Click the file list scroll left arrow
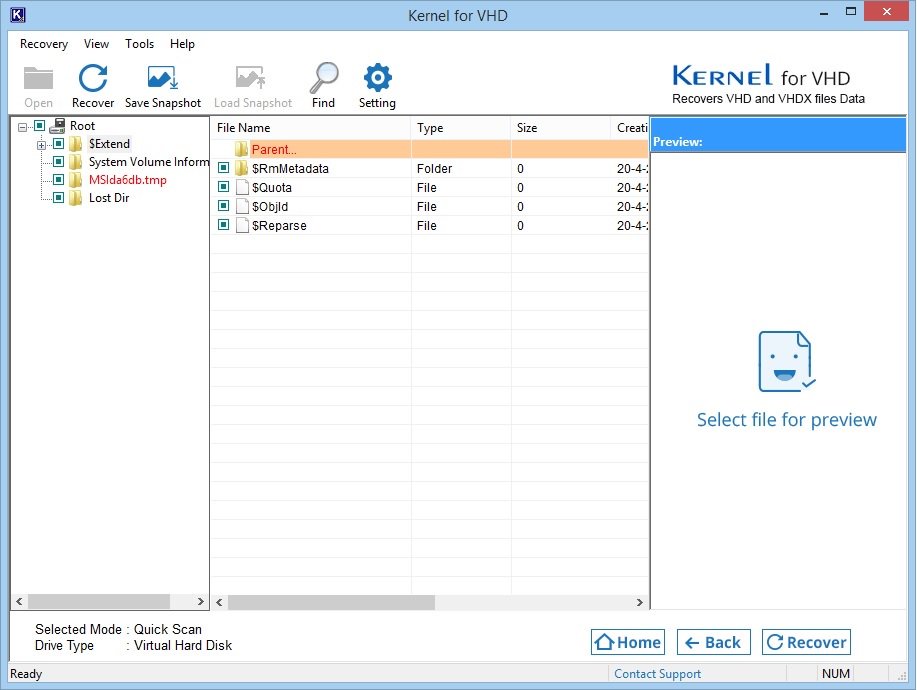The height and width of the screenshot is (690, 917). pyautogui.click(x=219, y=602)
